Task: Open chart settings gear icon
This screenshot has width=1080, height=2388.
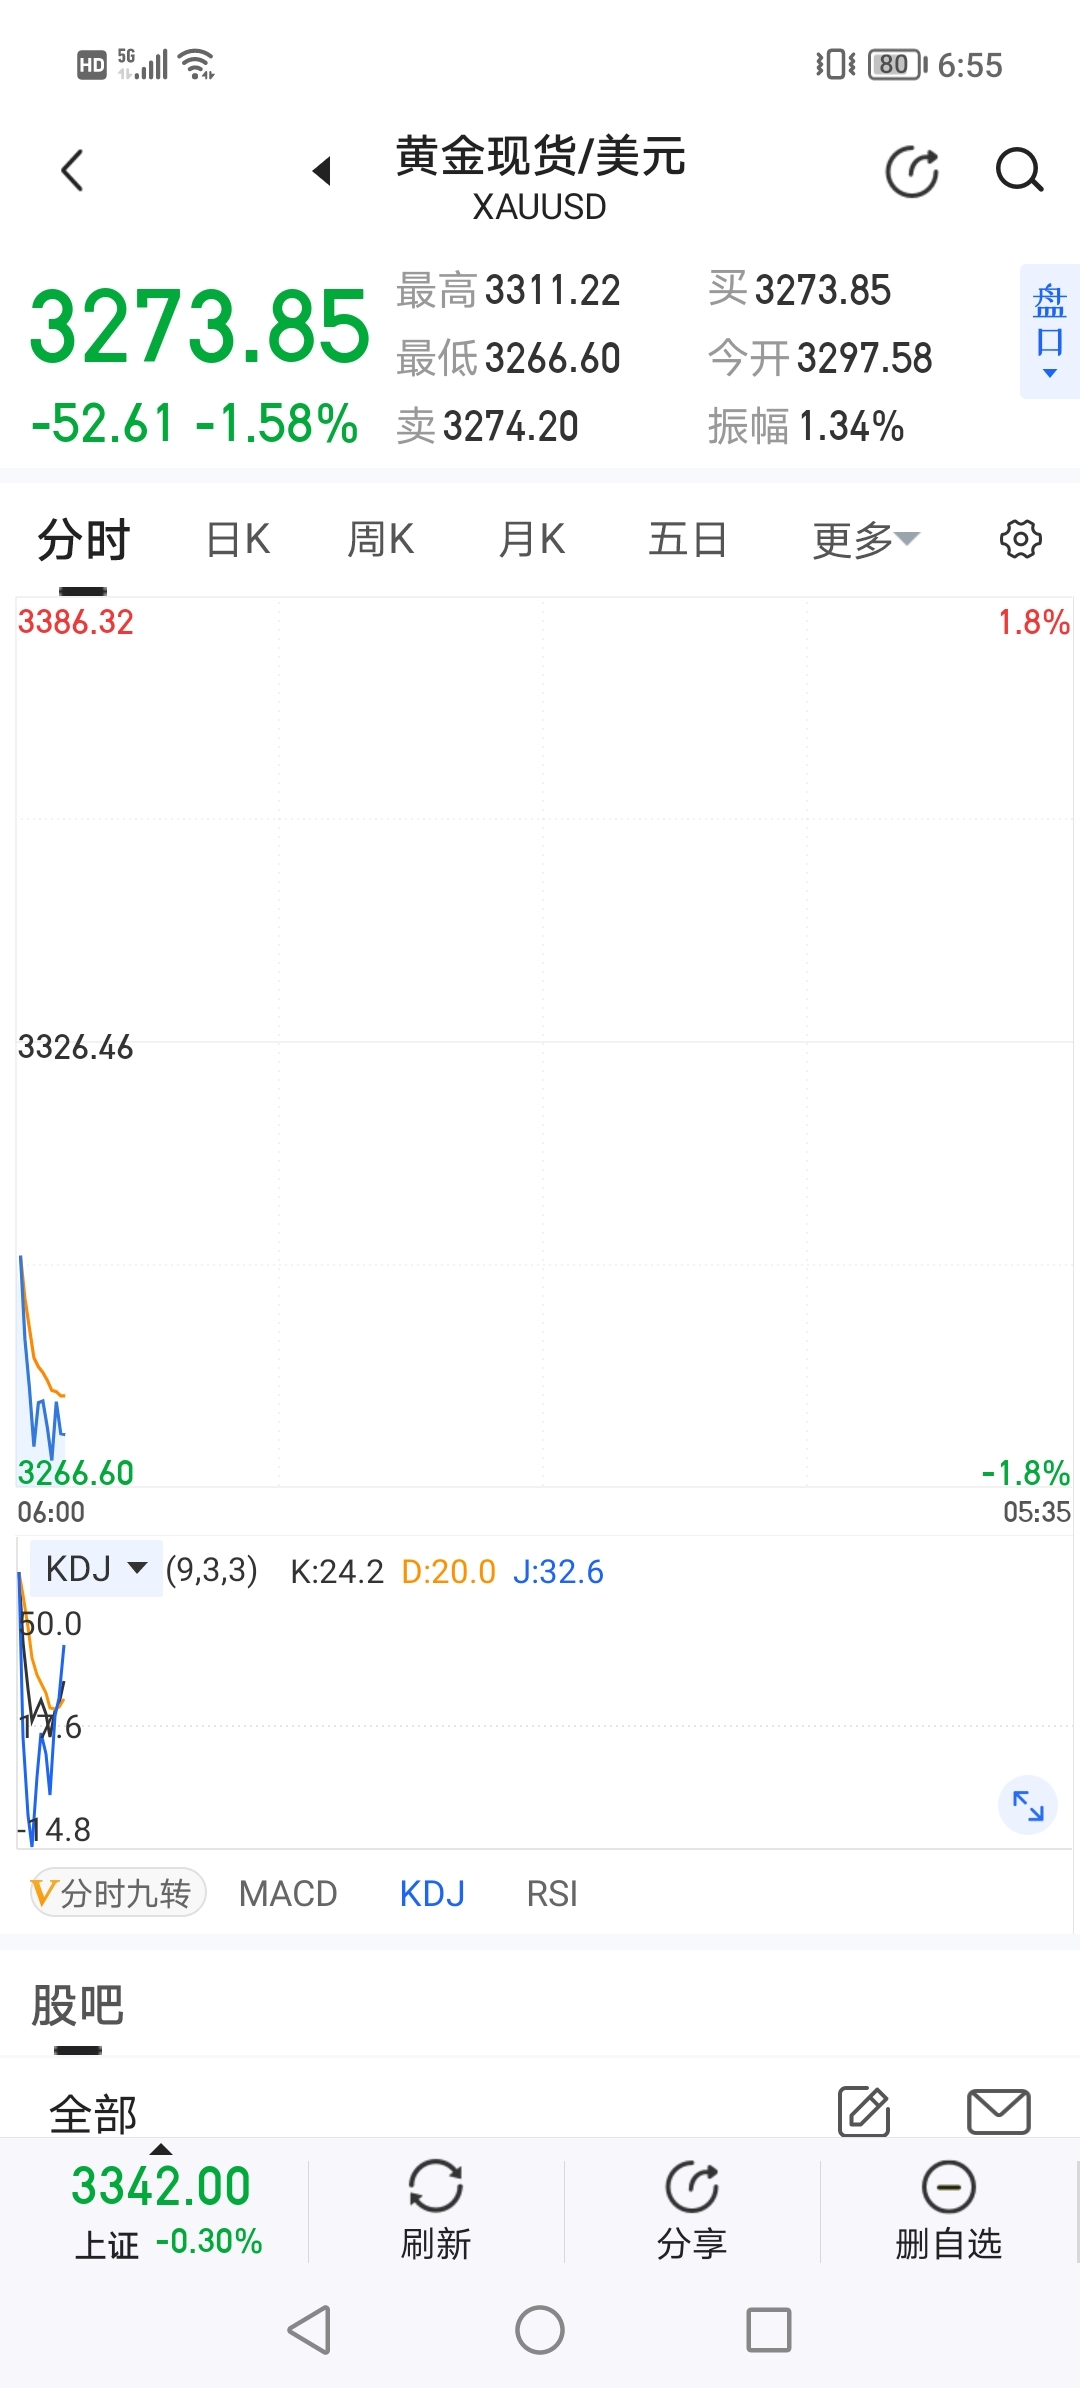Action: [x=1020, y=539]
